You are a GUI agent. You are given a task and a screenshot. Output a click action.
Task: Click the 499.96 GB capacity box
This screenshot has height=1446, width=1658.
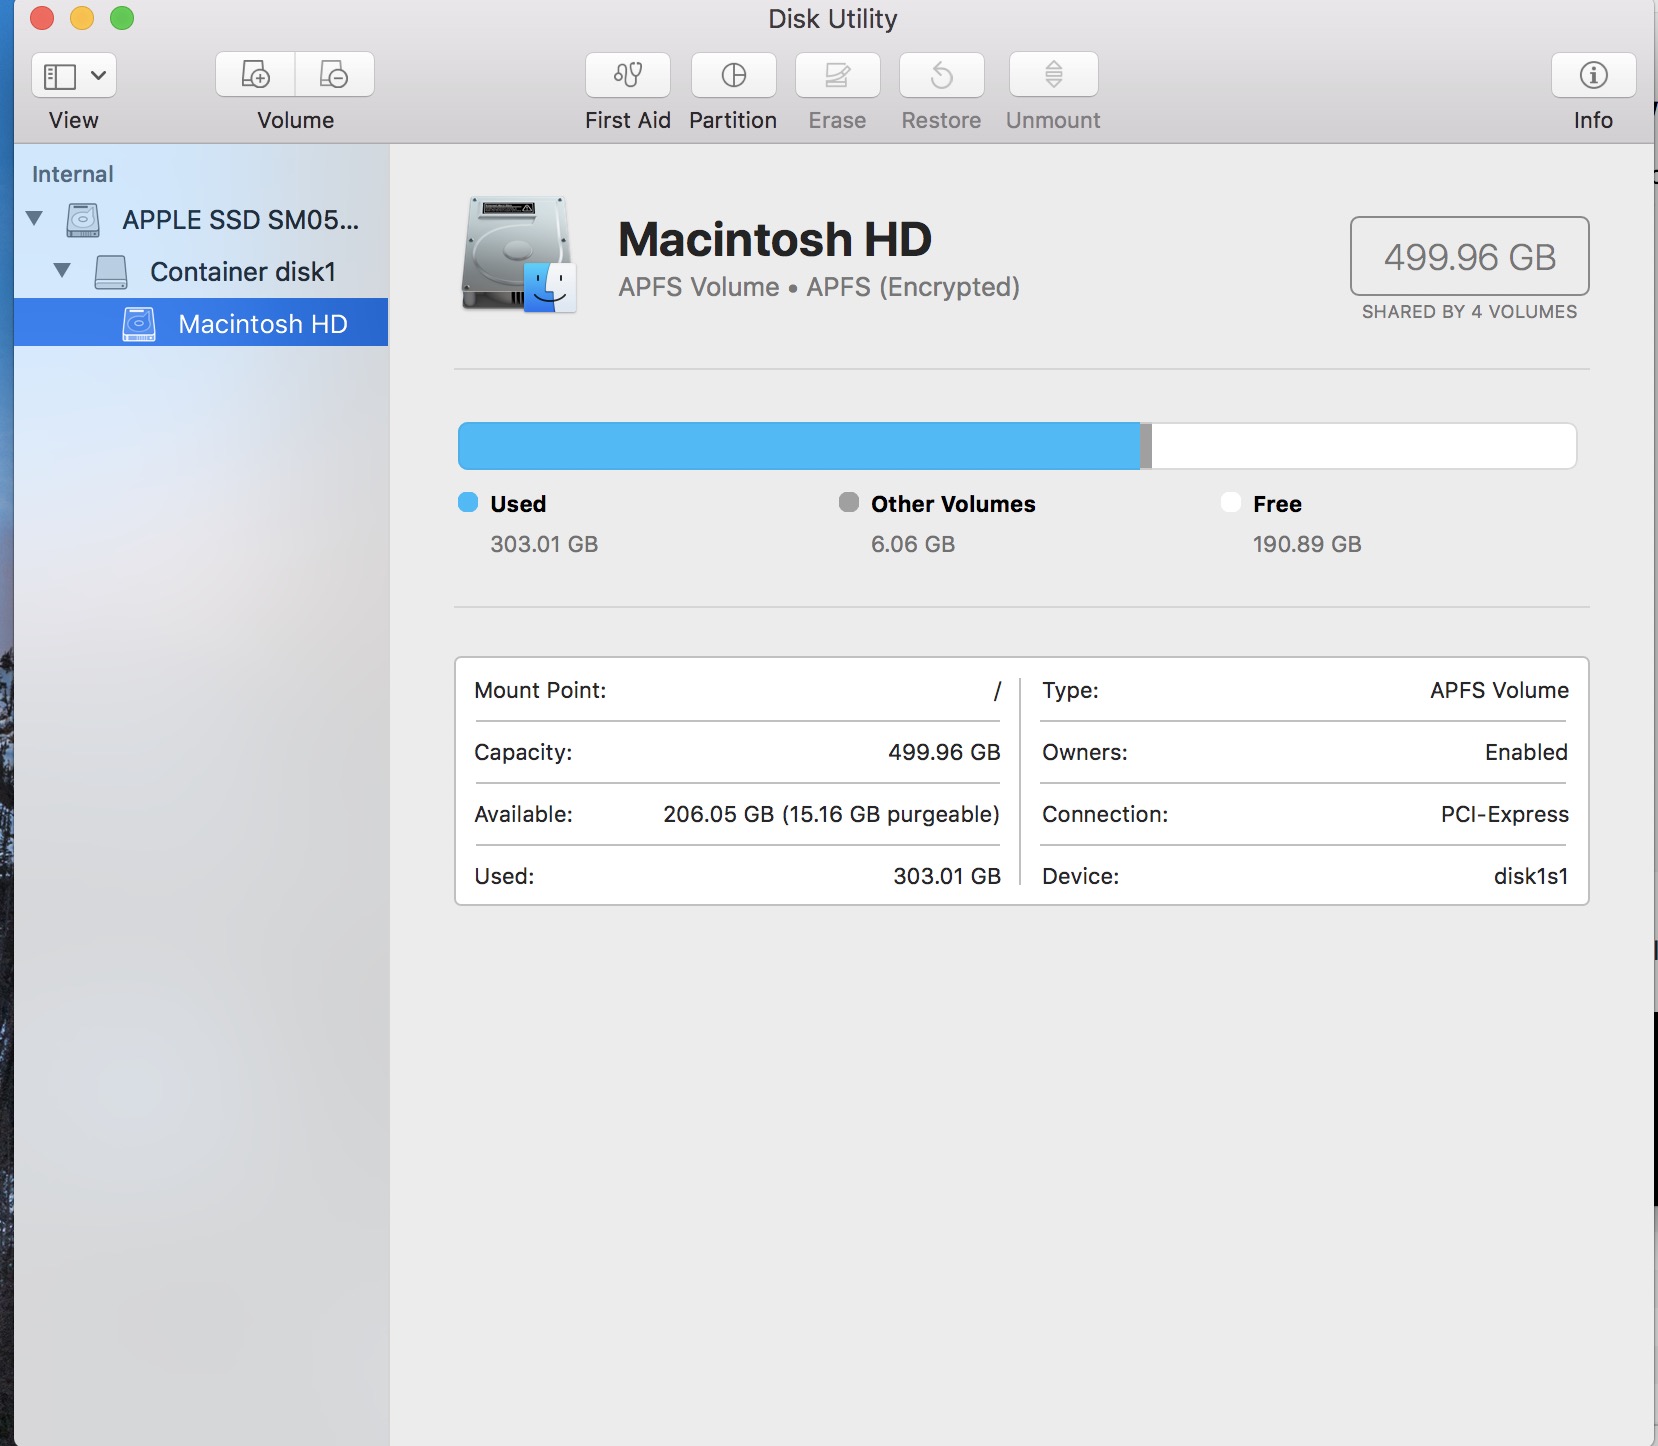tap(1470, 256)
